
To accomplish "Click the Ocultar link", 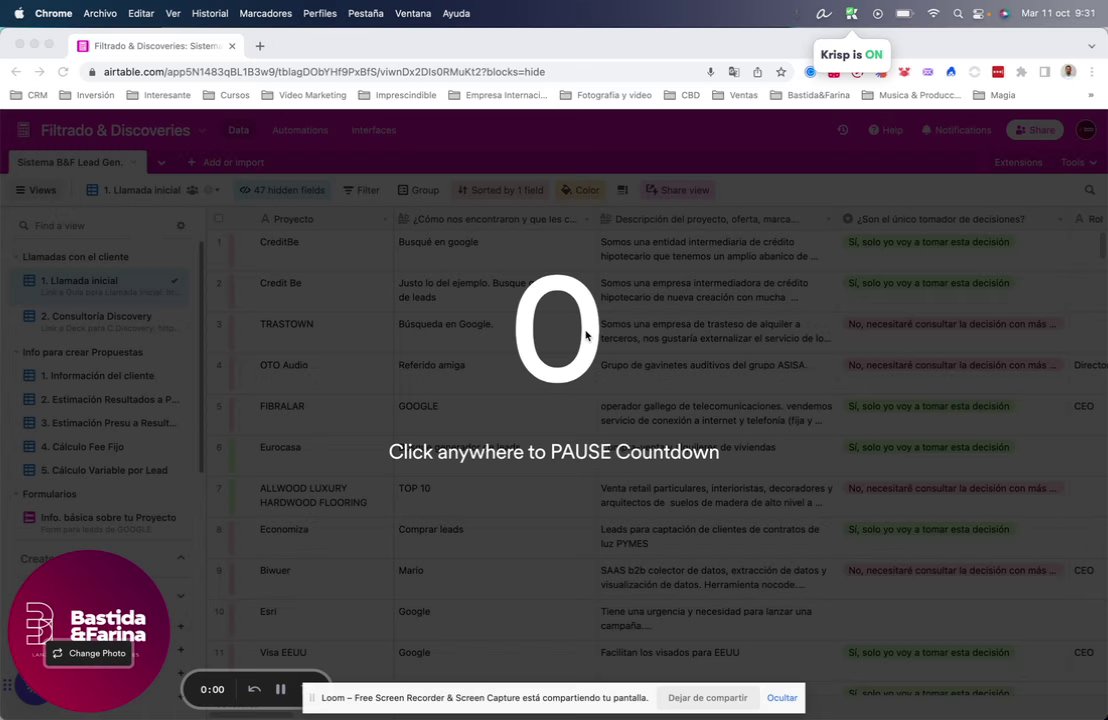I will click(782, 698).
